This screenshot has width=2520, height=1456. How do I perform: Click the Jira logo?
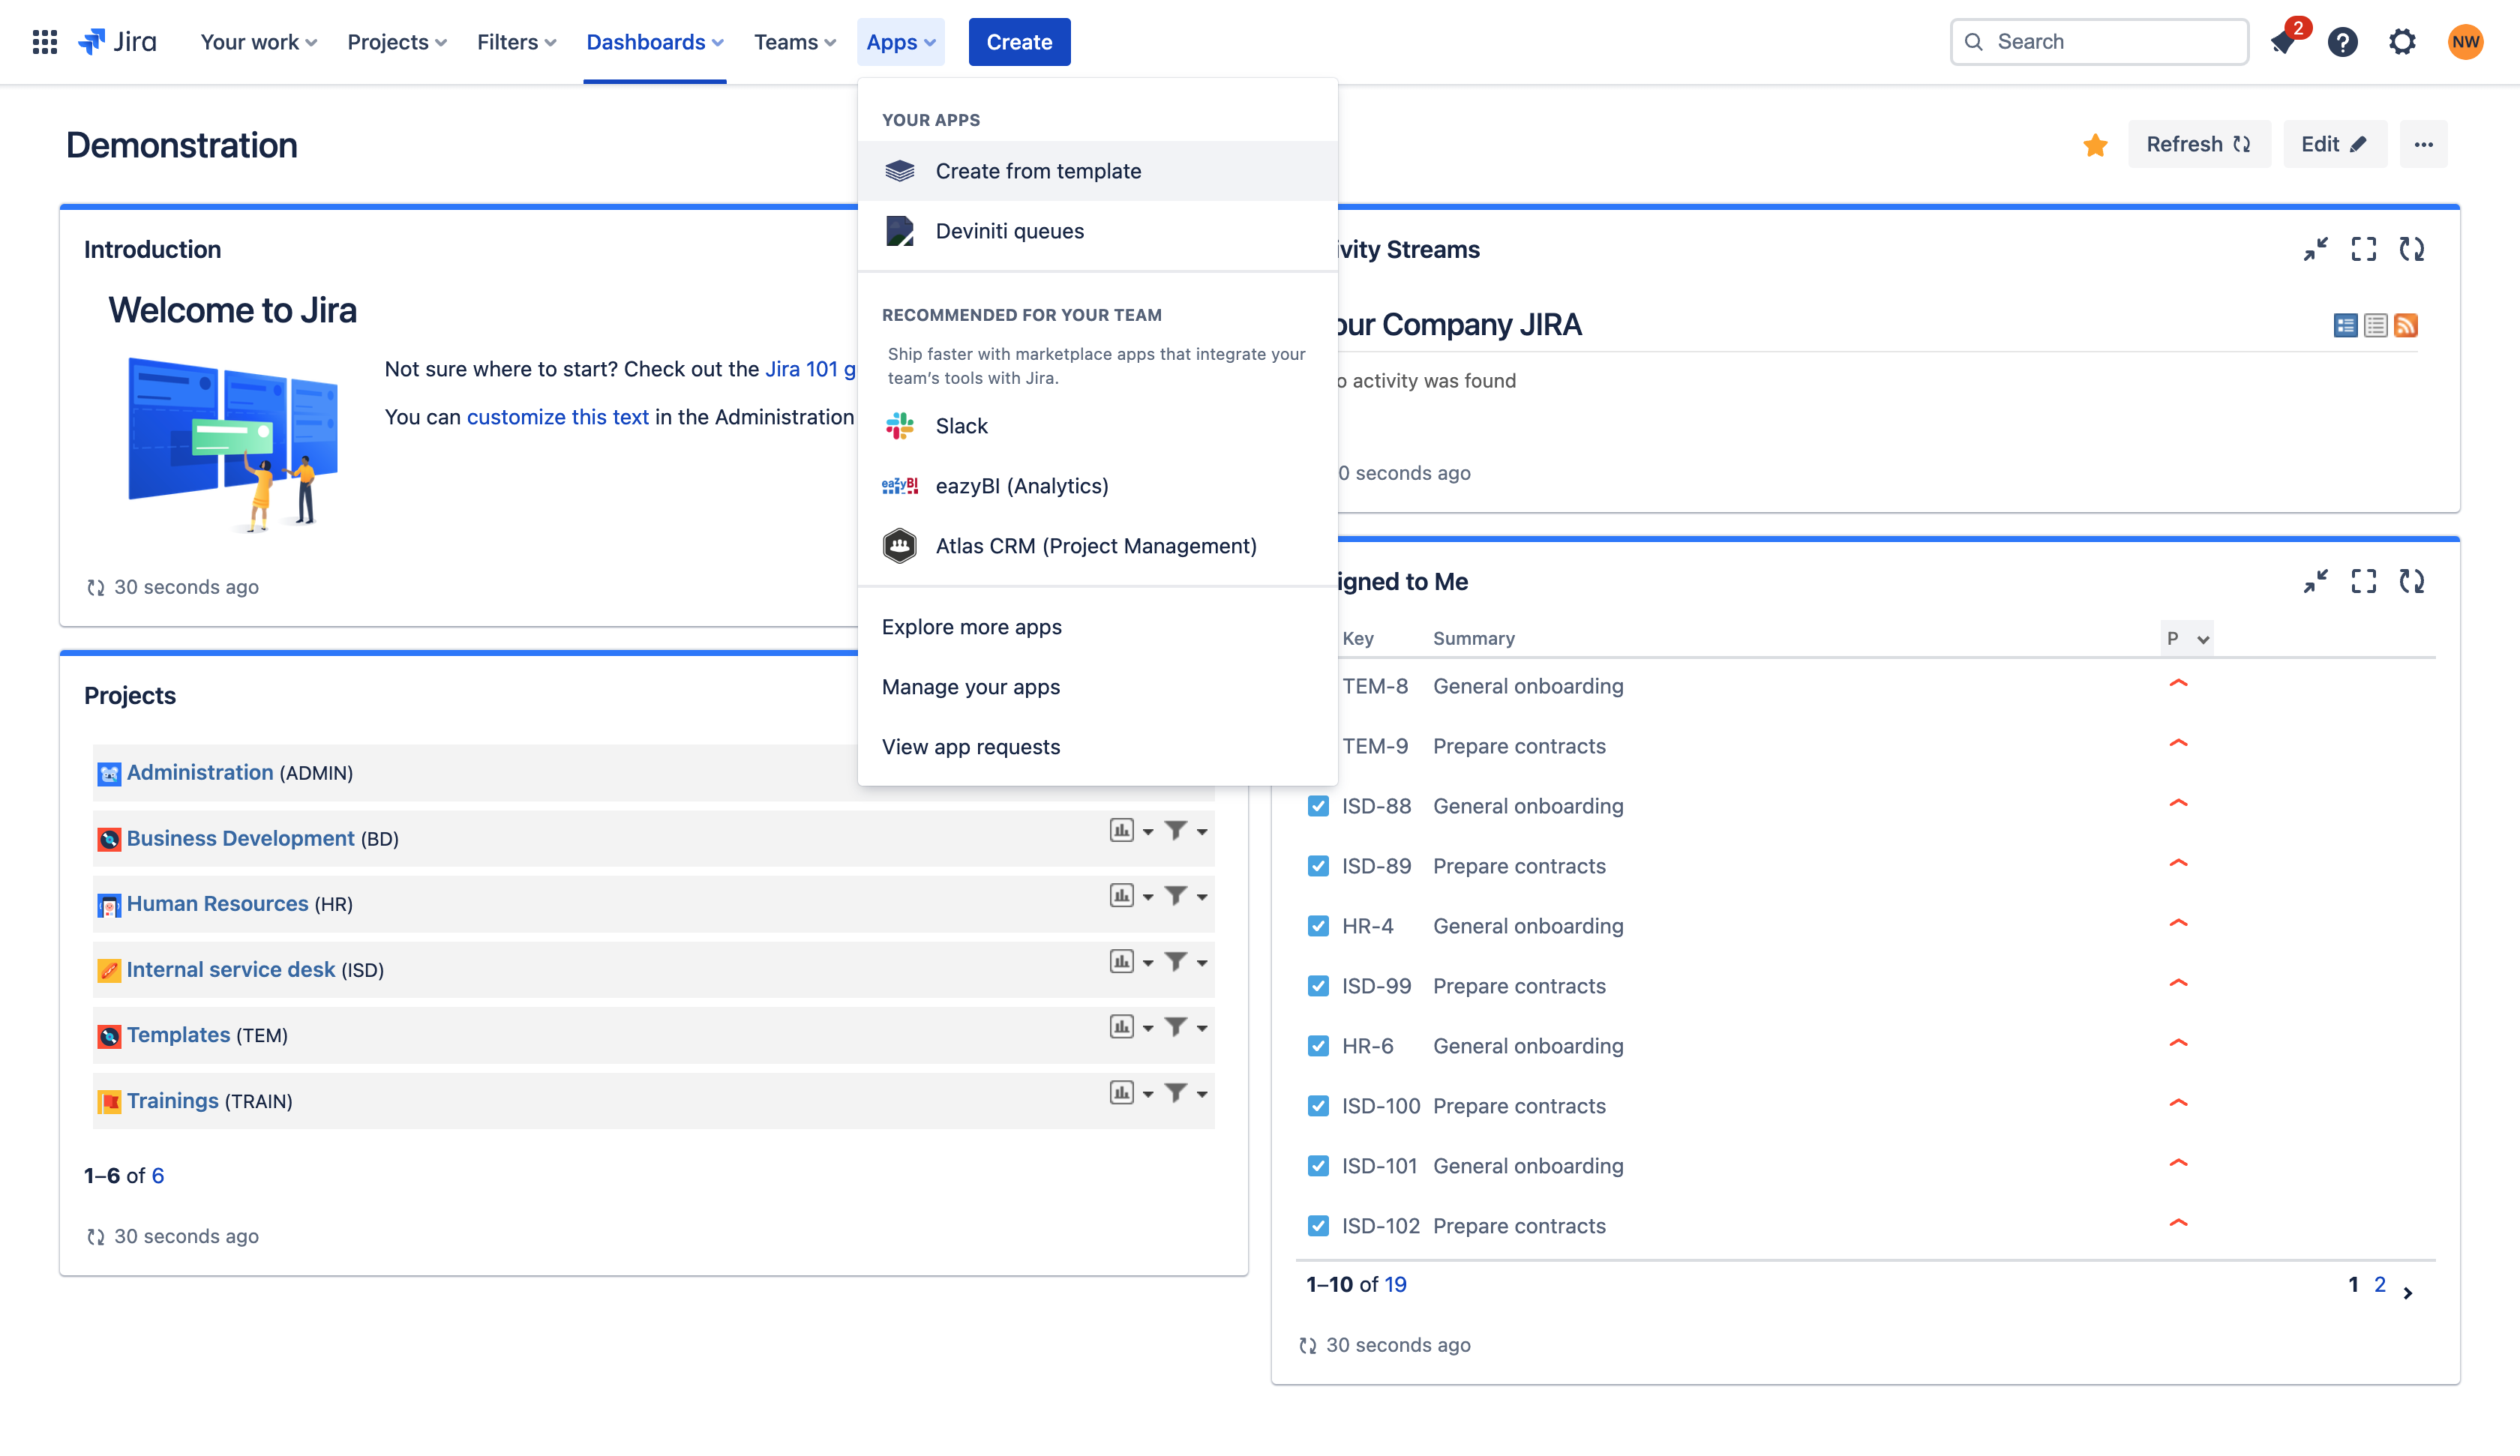[118, 42]
